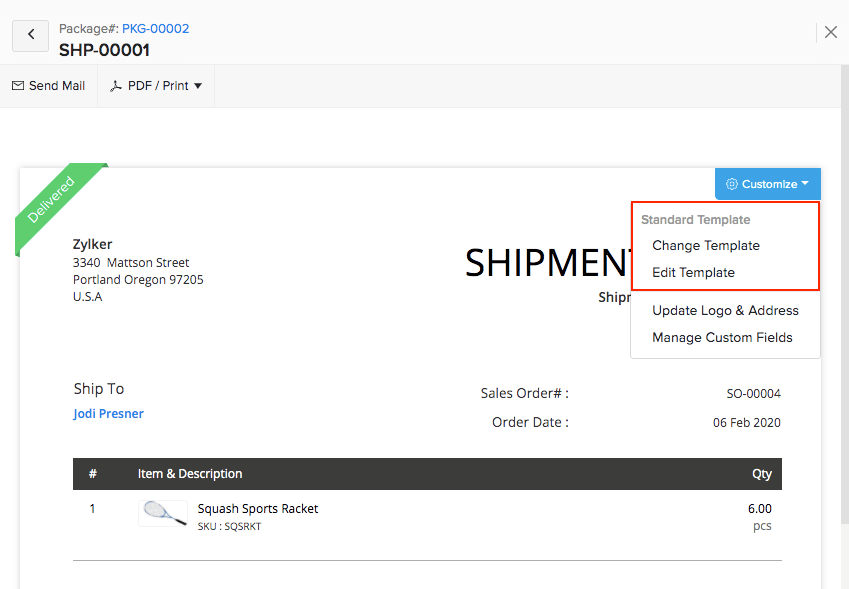Click the Jodi Presner customer link

point(108,413)
